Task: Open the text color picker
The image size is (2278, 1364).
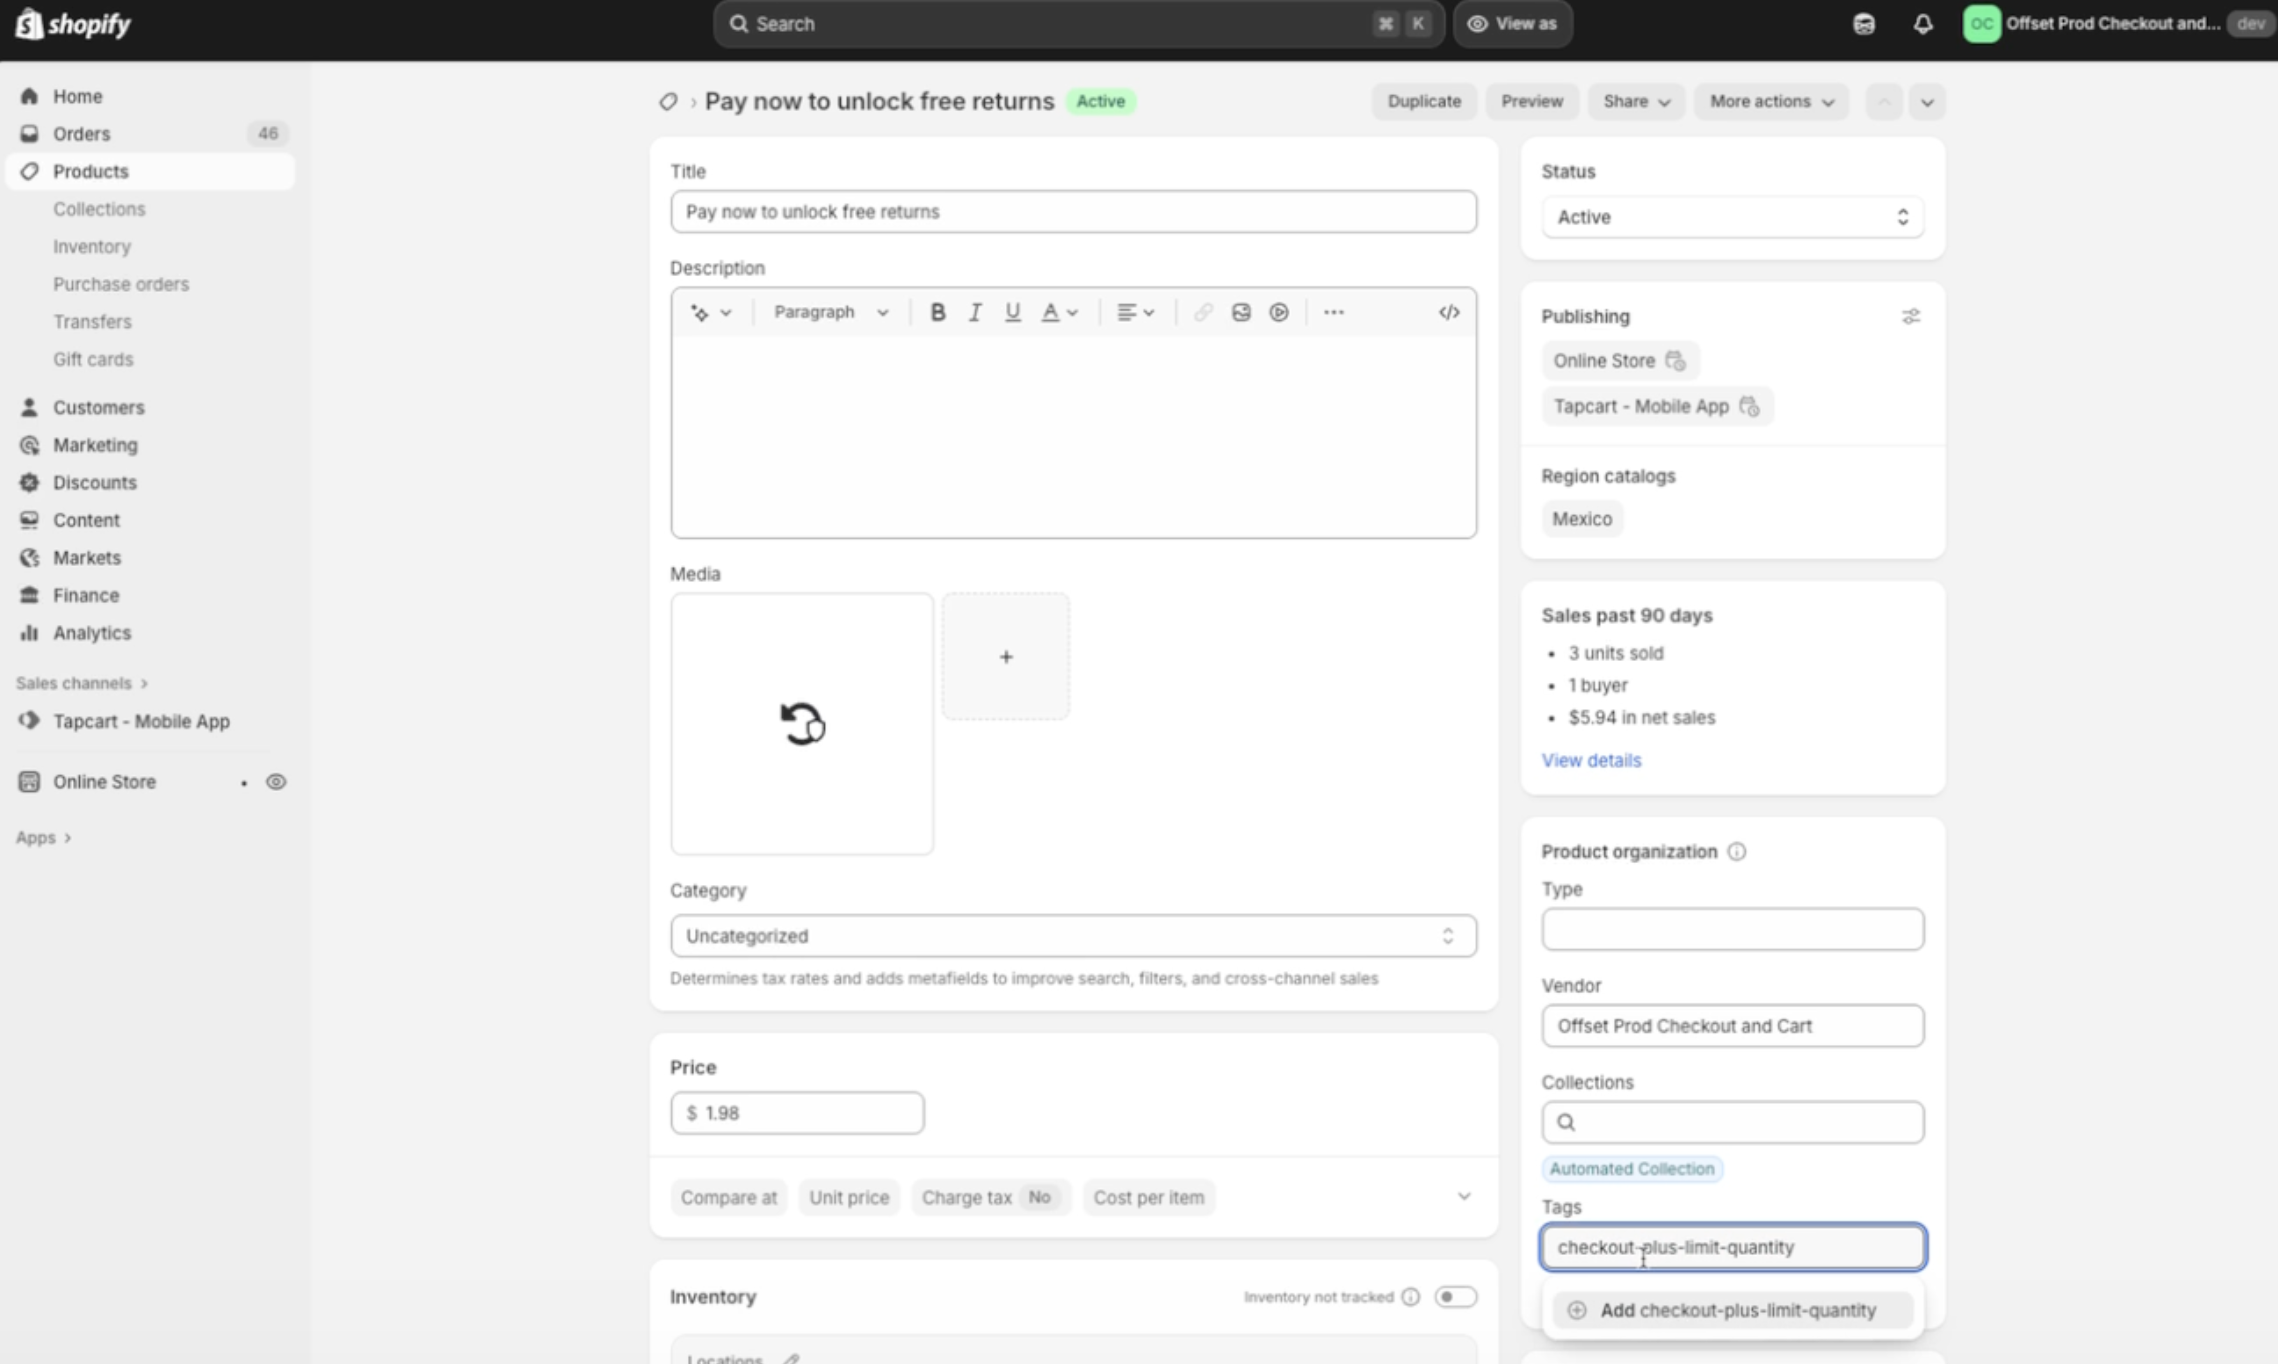Action: 1059,312
